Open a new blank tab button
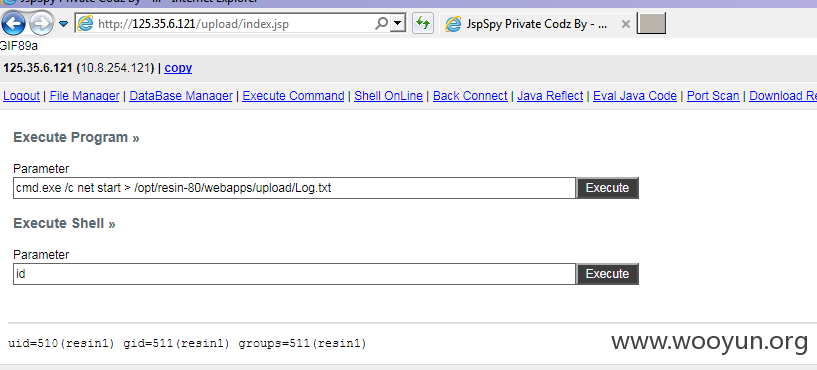The height and width of the screenshot is (370, 817). (x=651, y=23)
